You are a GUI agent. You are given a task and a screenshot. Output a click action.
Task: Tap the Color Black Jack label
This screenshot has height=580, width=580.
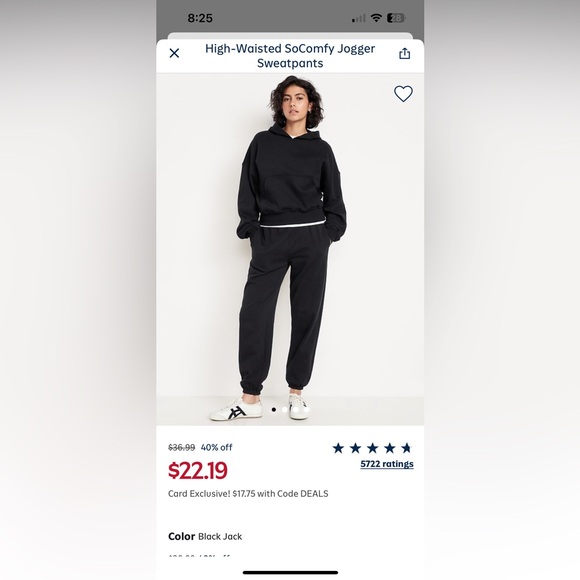[205, 536]
